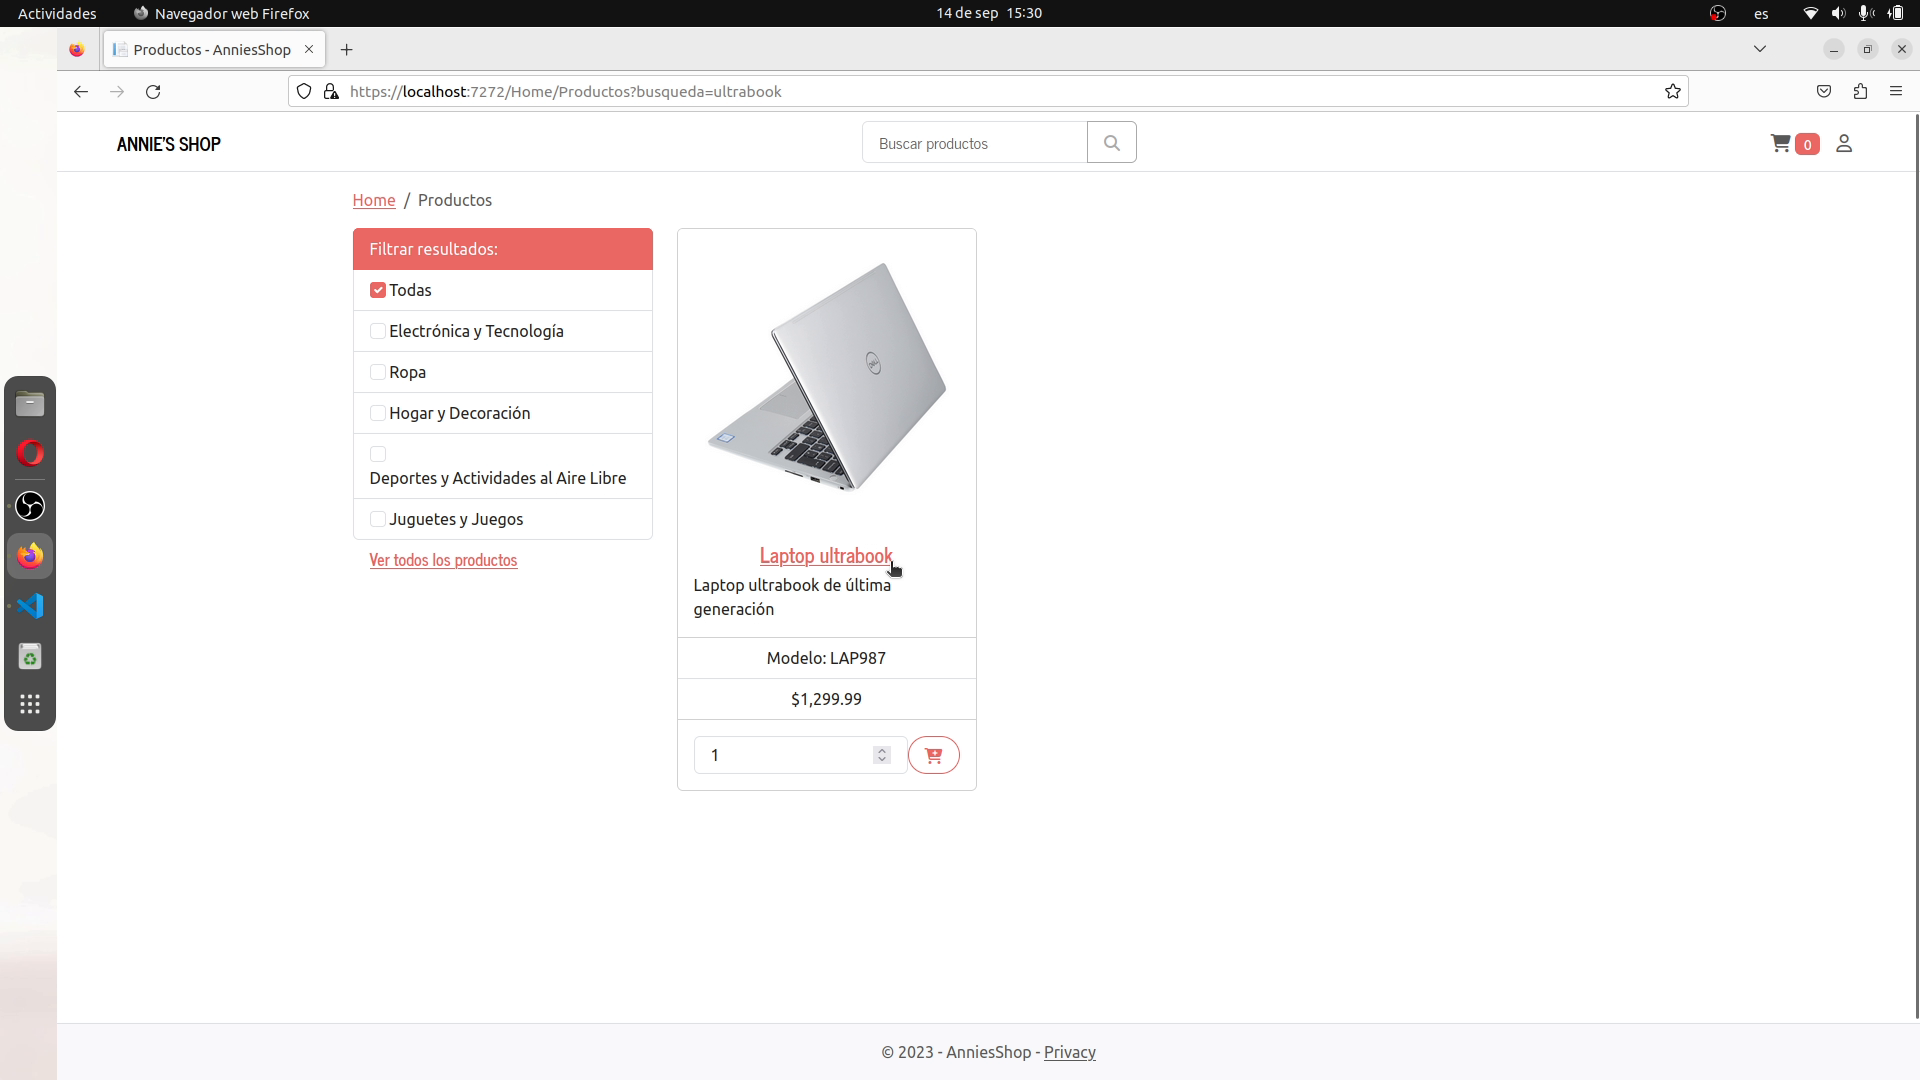Click the Laptop ultrabook de última generación description
Image resolution: width=1920 pixels, height=1080 pixels.
click(793, 597)
